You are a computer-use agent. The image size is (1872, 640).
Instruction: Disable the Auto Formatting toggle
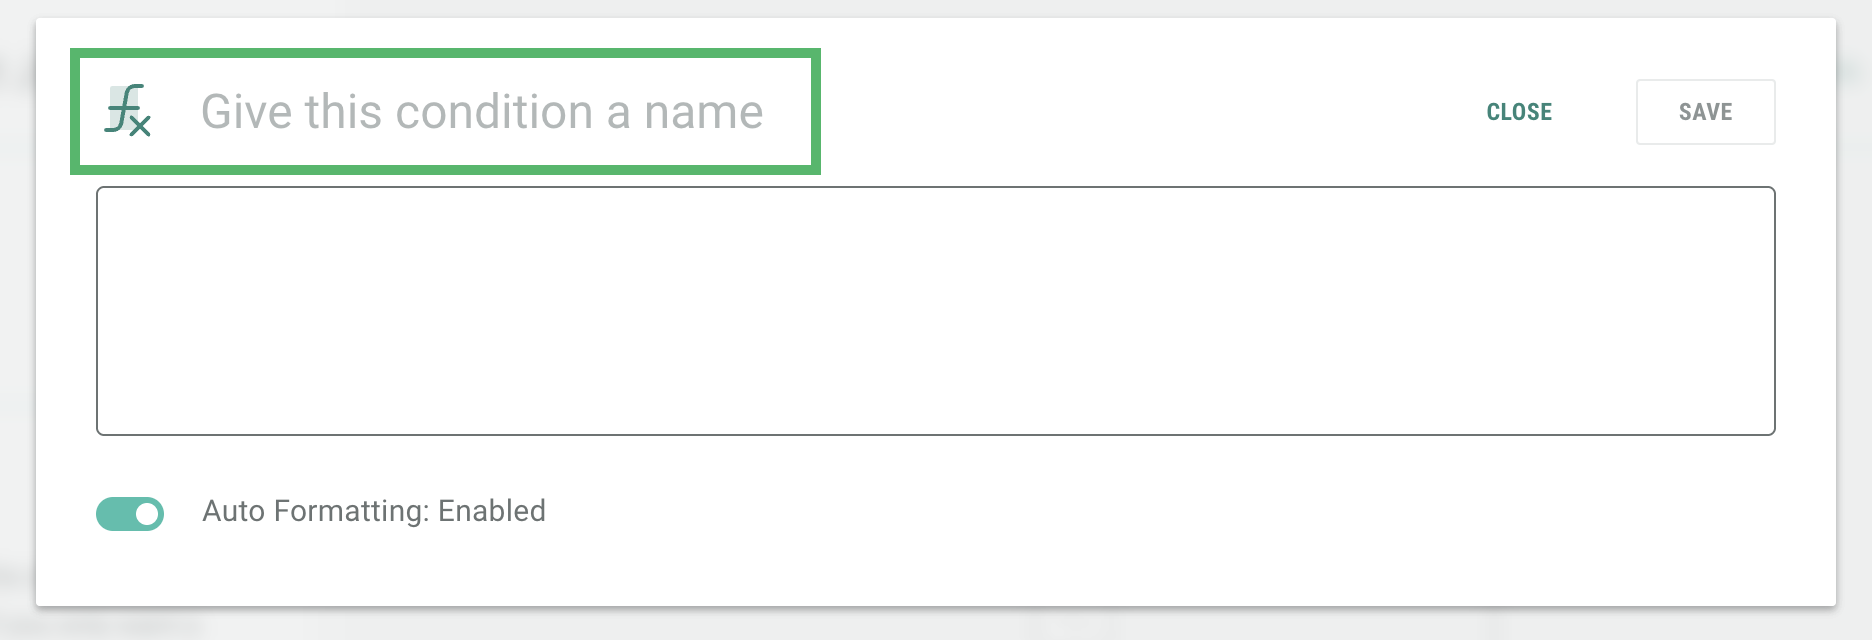[130, 514]
